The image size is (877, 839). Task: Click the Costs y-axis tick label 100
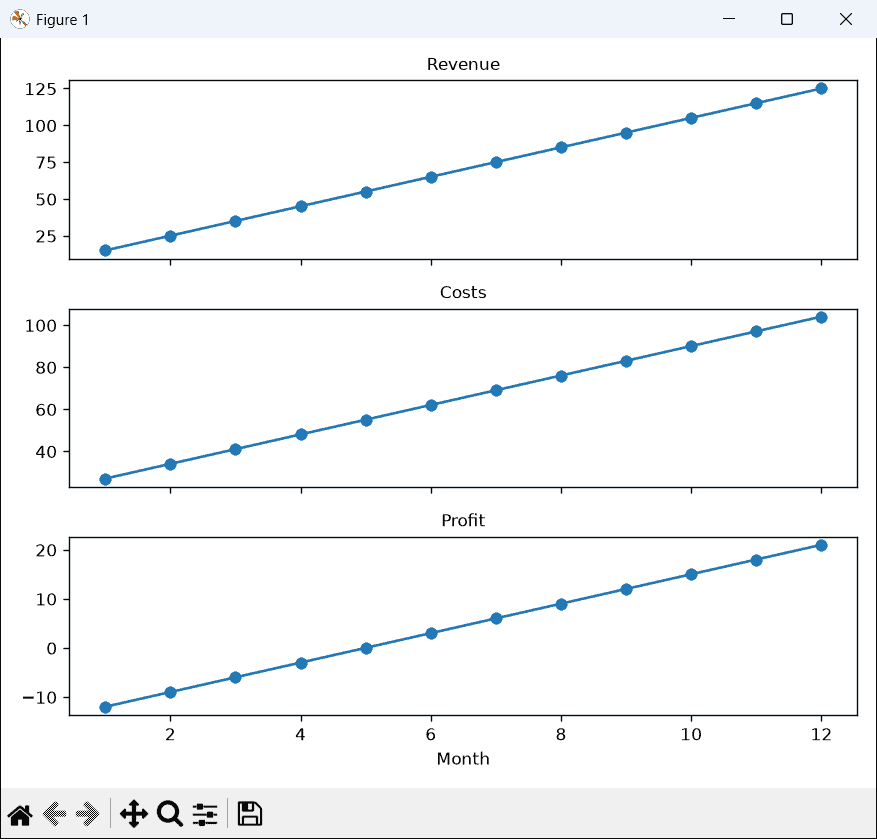(x=41, y=326)
